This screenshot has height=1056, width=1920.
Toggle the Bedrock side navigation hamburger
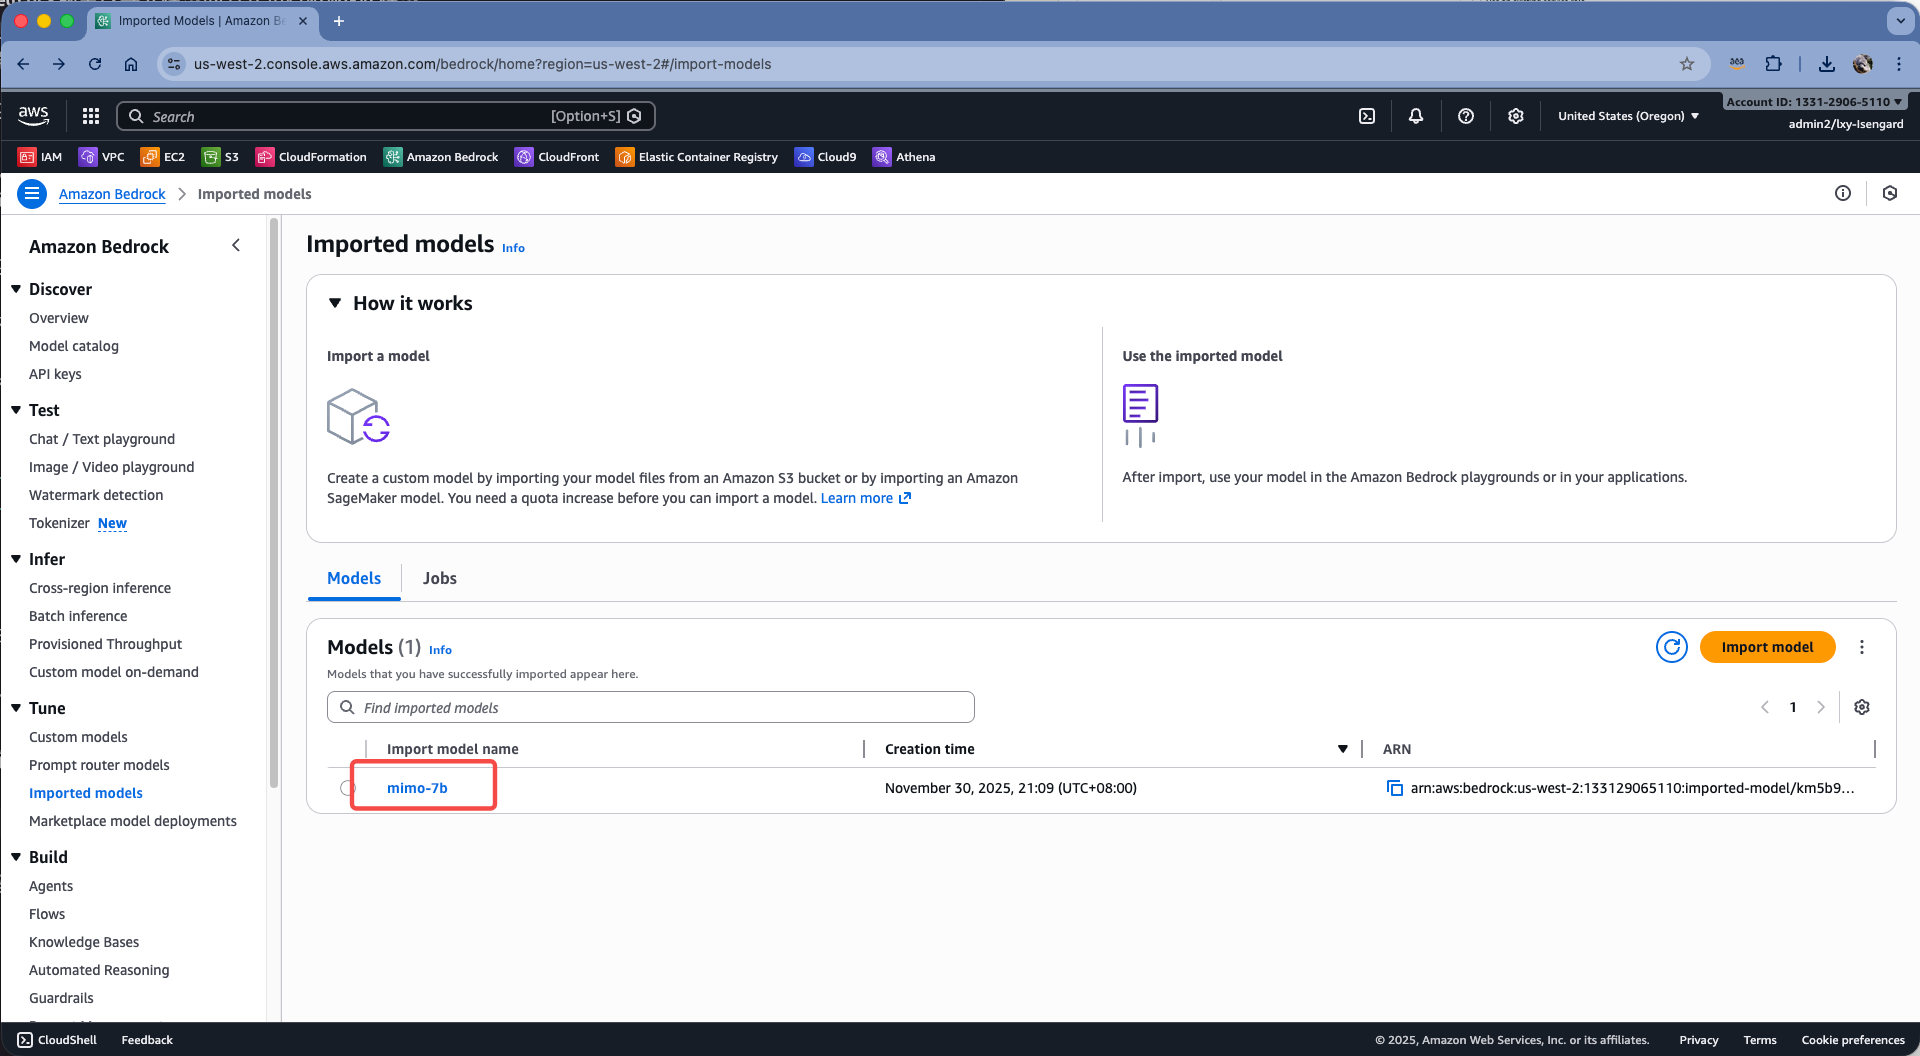(32, 194)
